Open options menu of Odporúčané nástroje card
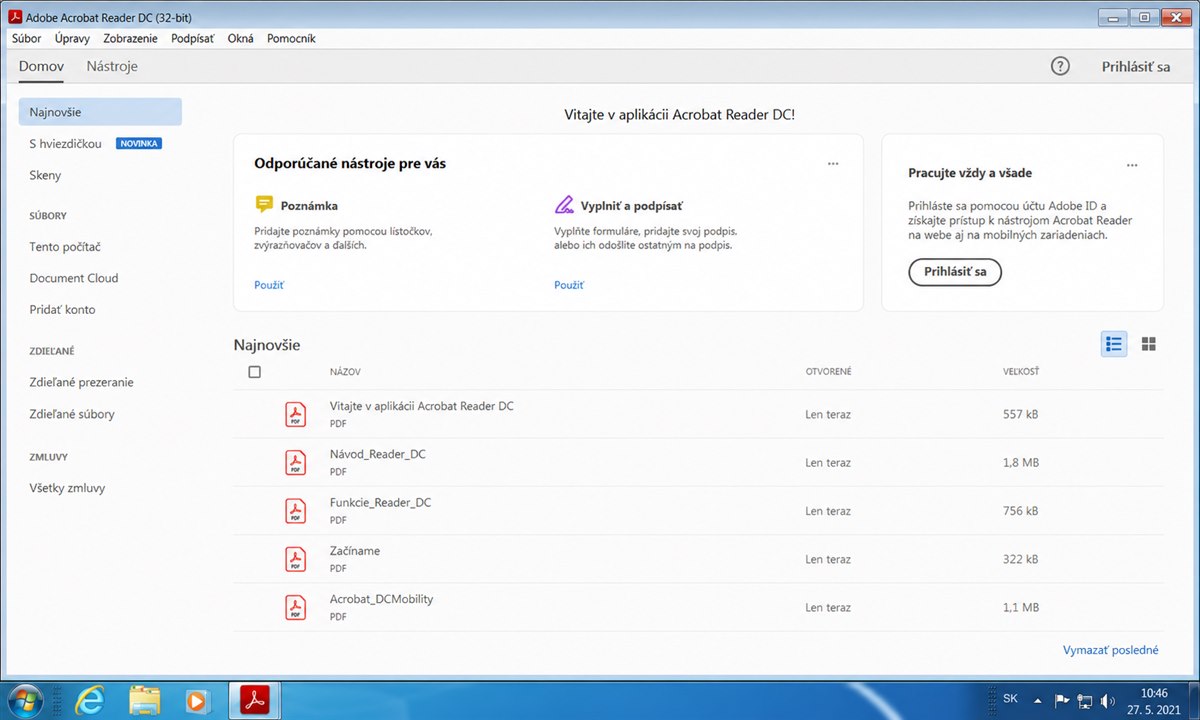 833,164
